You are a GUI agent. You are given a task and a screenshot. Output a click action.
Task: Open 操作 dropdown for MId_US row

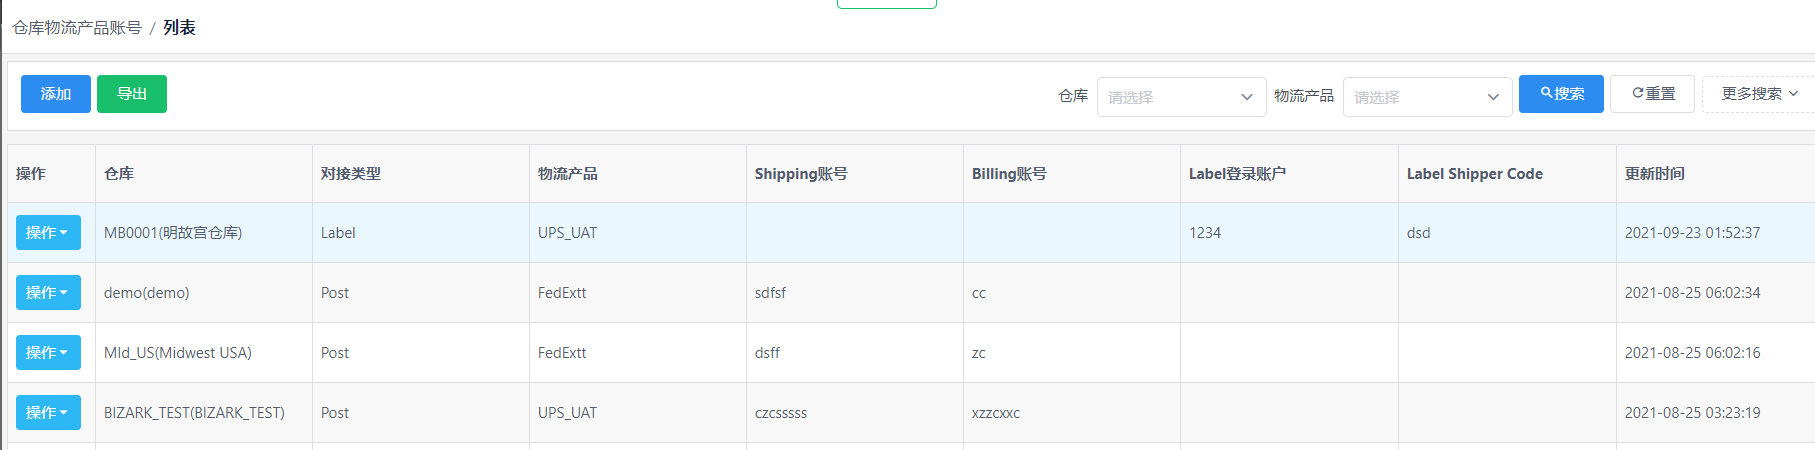click(x=48, y=353)
